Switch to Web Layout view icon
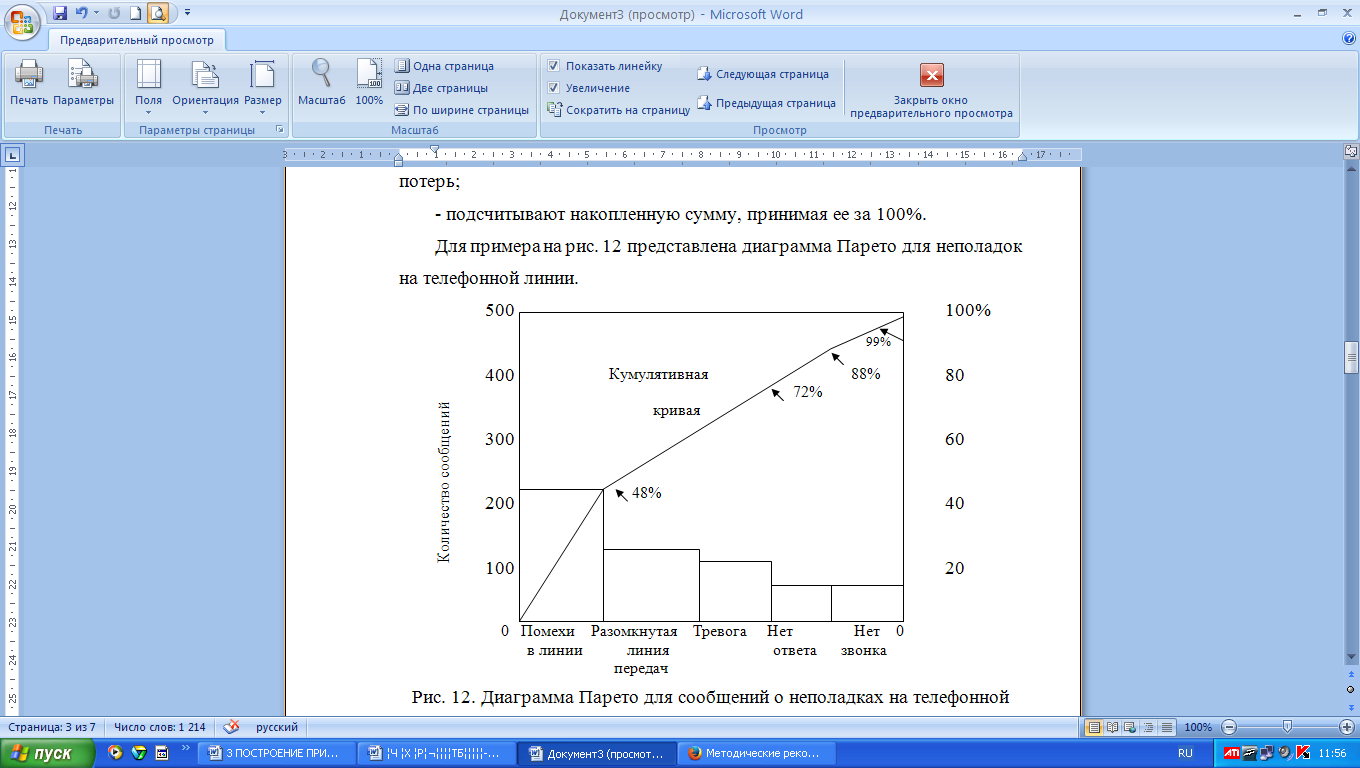This screenshot has height=768, width=1360. point(1128,727)
